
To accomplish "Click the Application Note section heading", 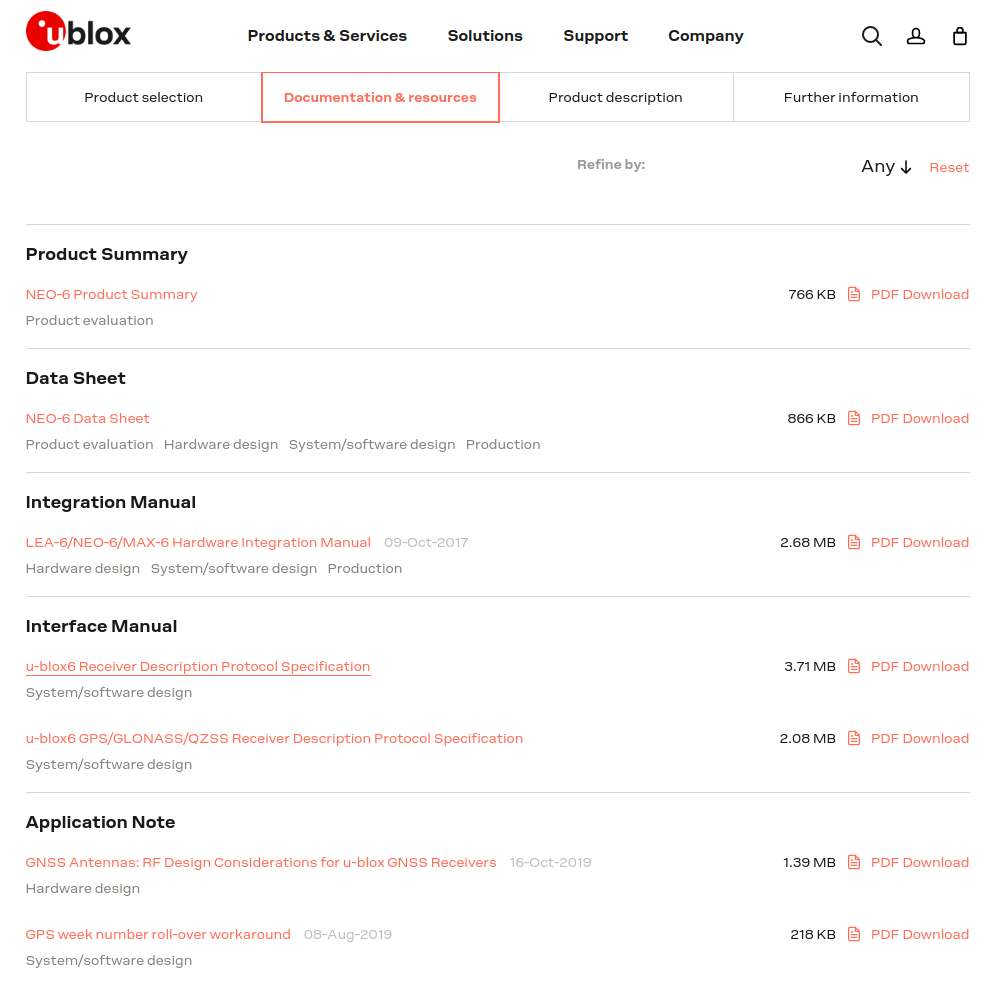I will (x=100, y=822).
